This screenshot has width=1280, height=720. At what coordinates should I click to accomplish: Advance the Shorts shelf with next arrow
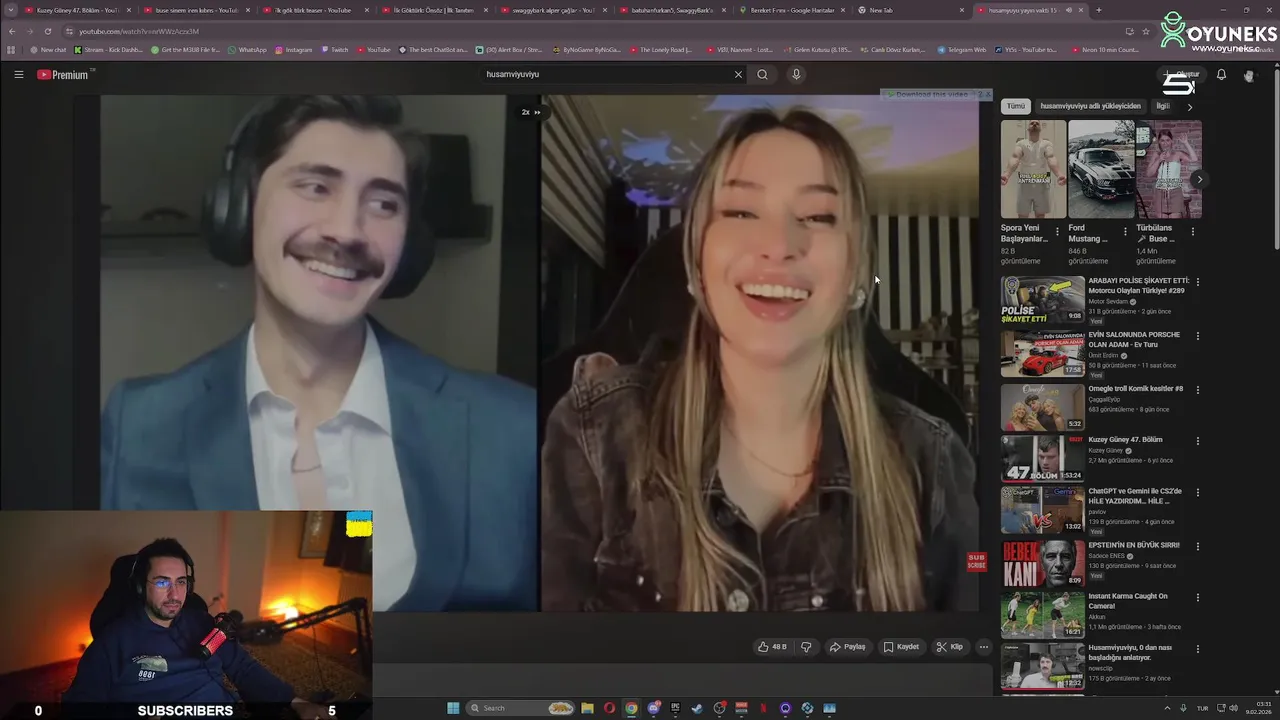click(1199, 180)
